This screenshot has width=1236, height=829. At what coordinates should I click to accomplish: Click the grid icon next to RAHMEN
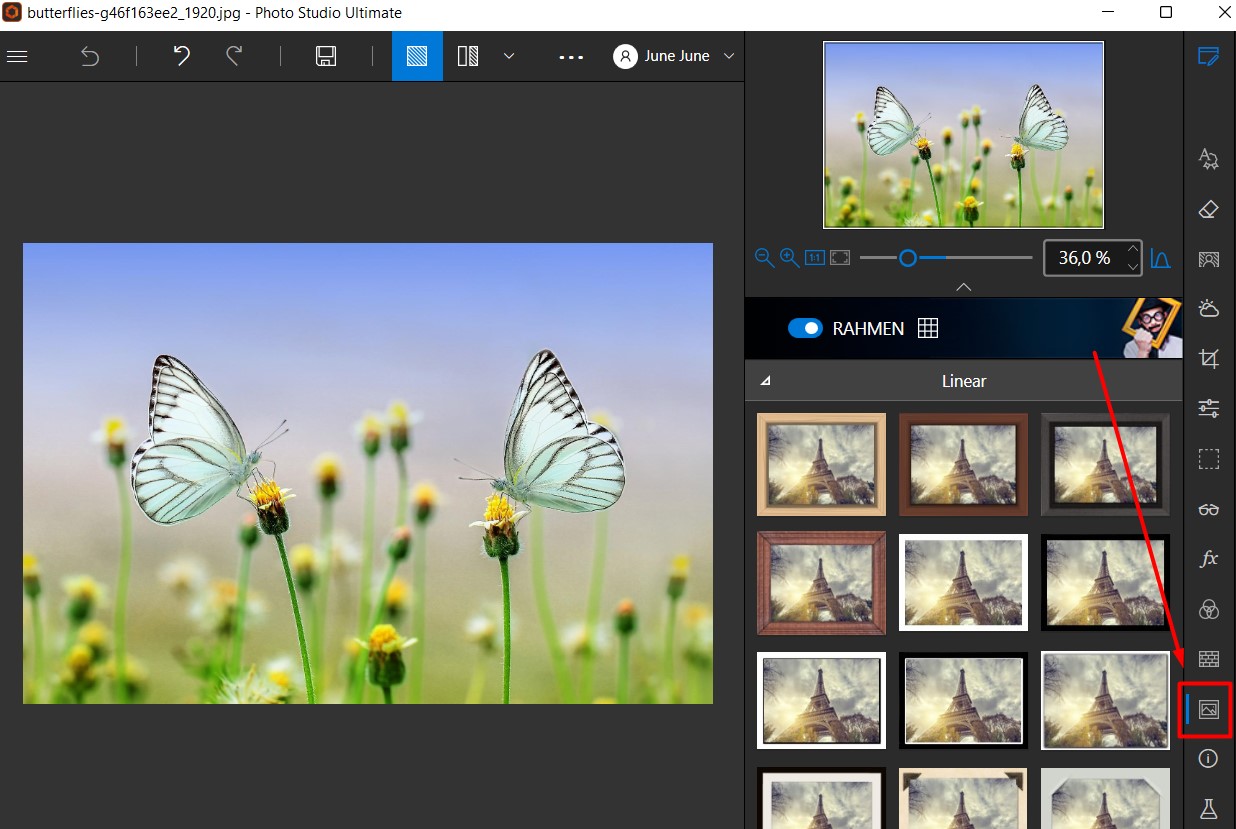(x=928, y=328)
